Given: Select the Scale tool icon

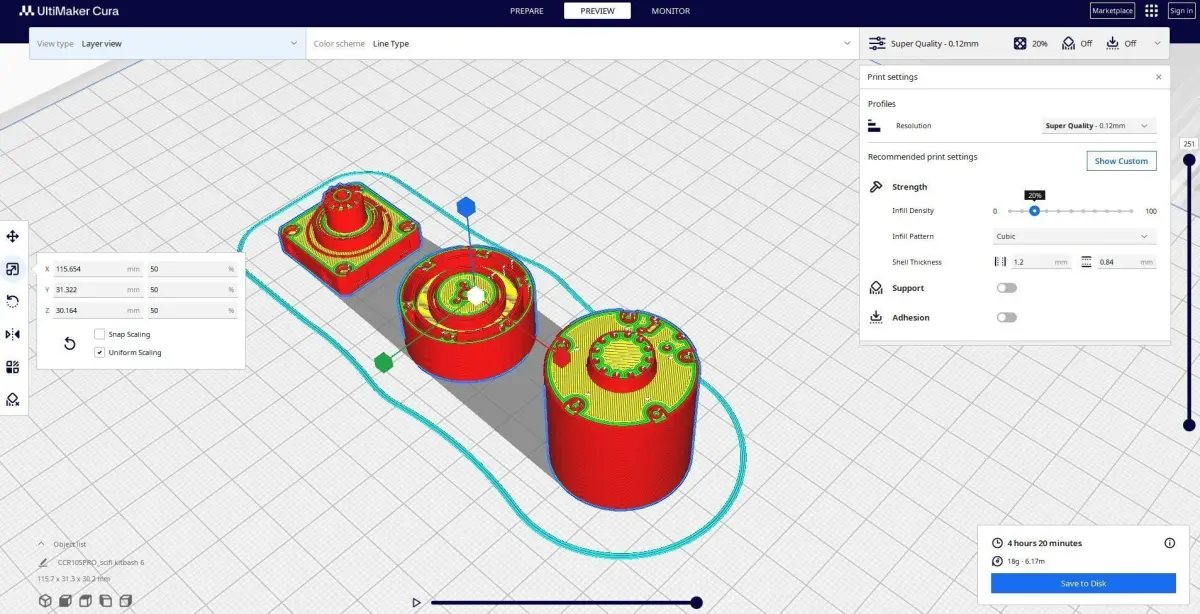Looking at the screenshot, I should click(x=13, y=269).
